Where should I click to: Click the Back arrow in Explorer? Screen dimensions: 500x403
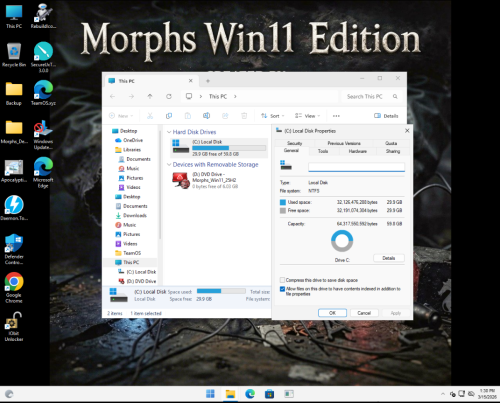112,96
